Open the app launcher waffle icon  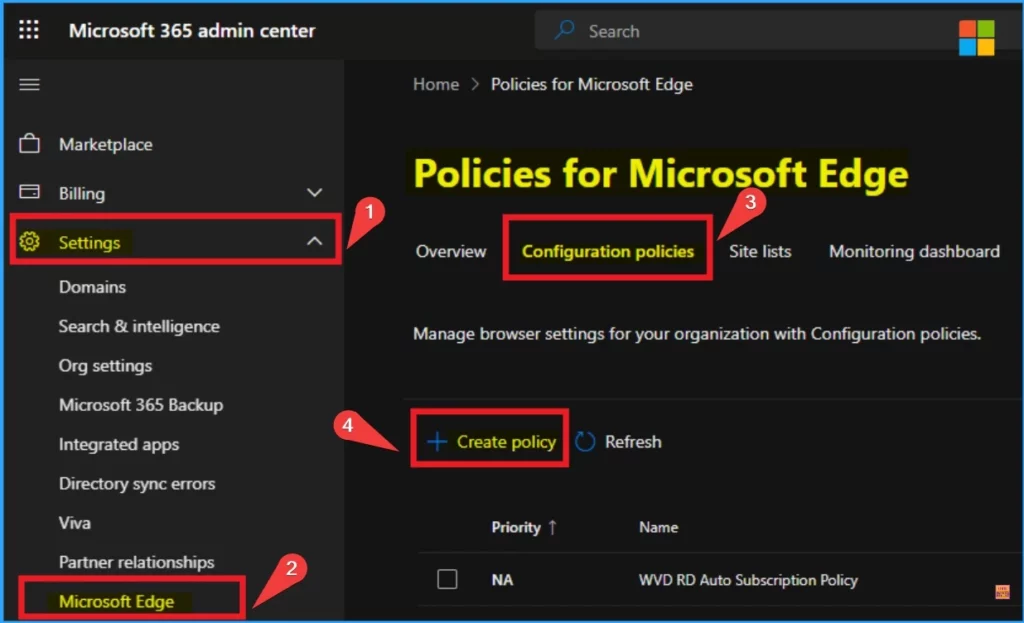point(29,30)
